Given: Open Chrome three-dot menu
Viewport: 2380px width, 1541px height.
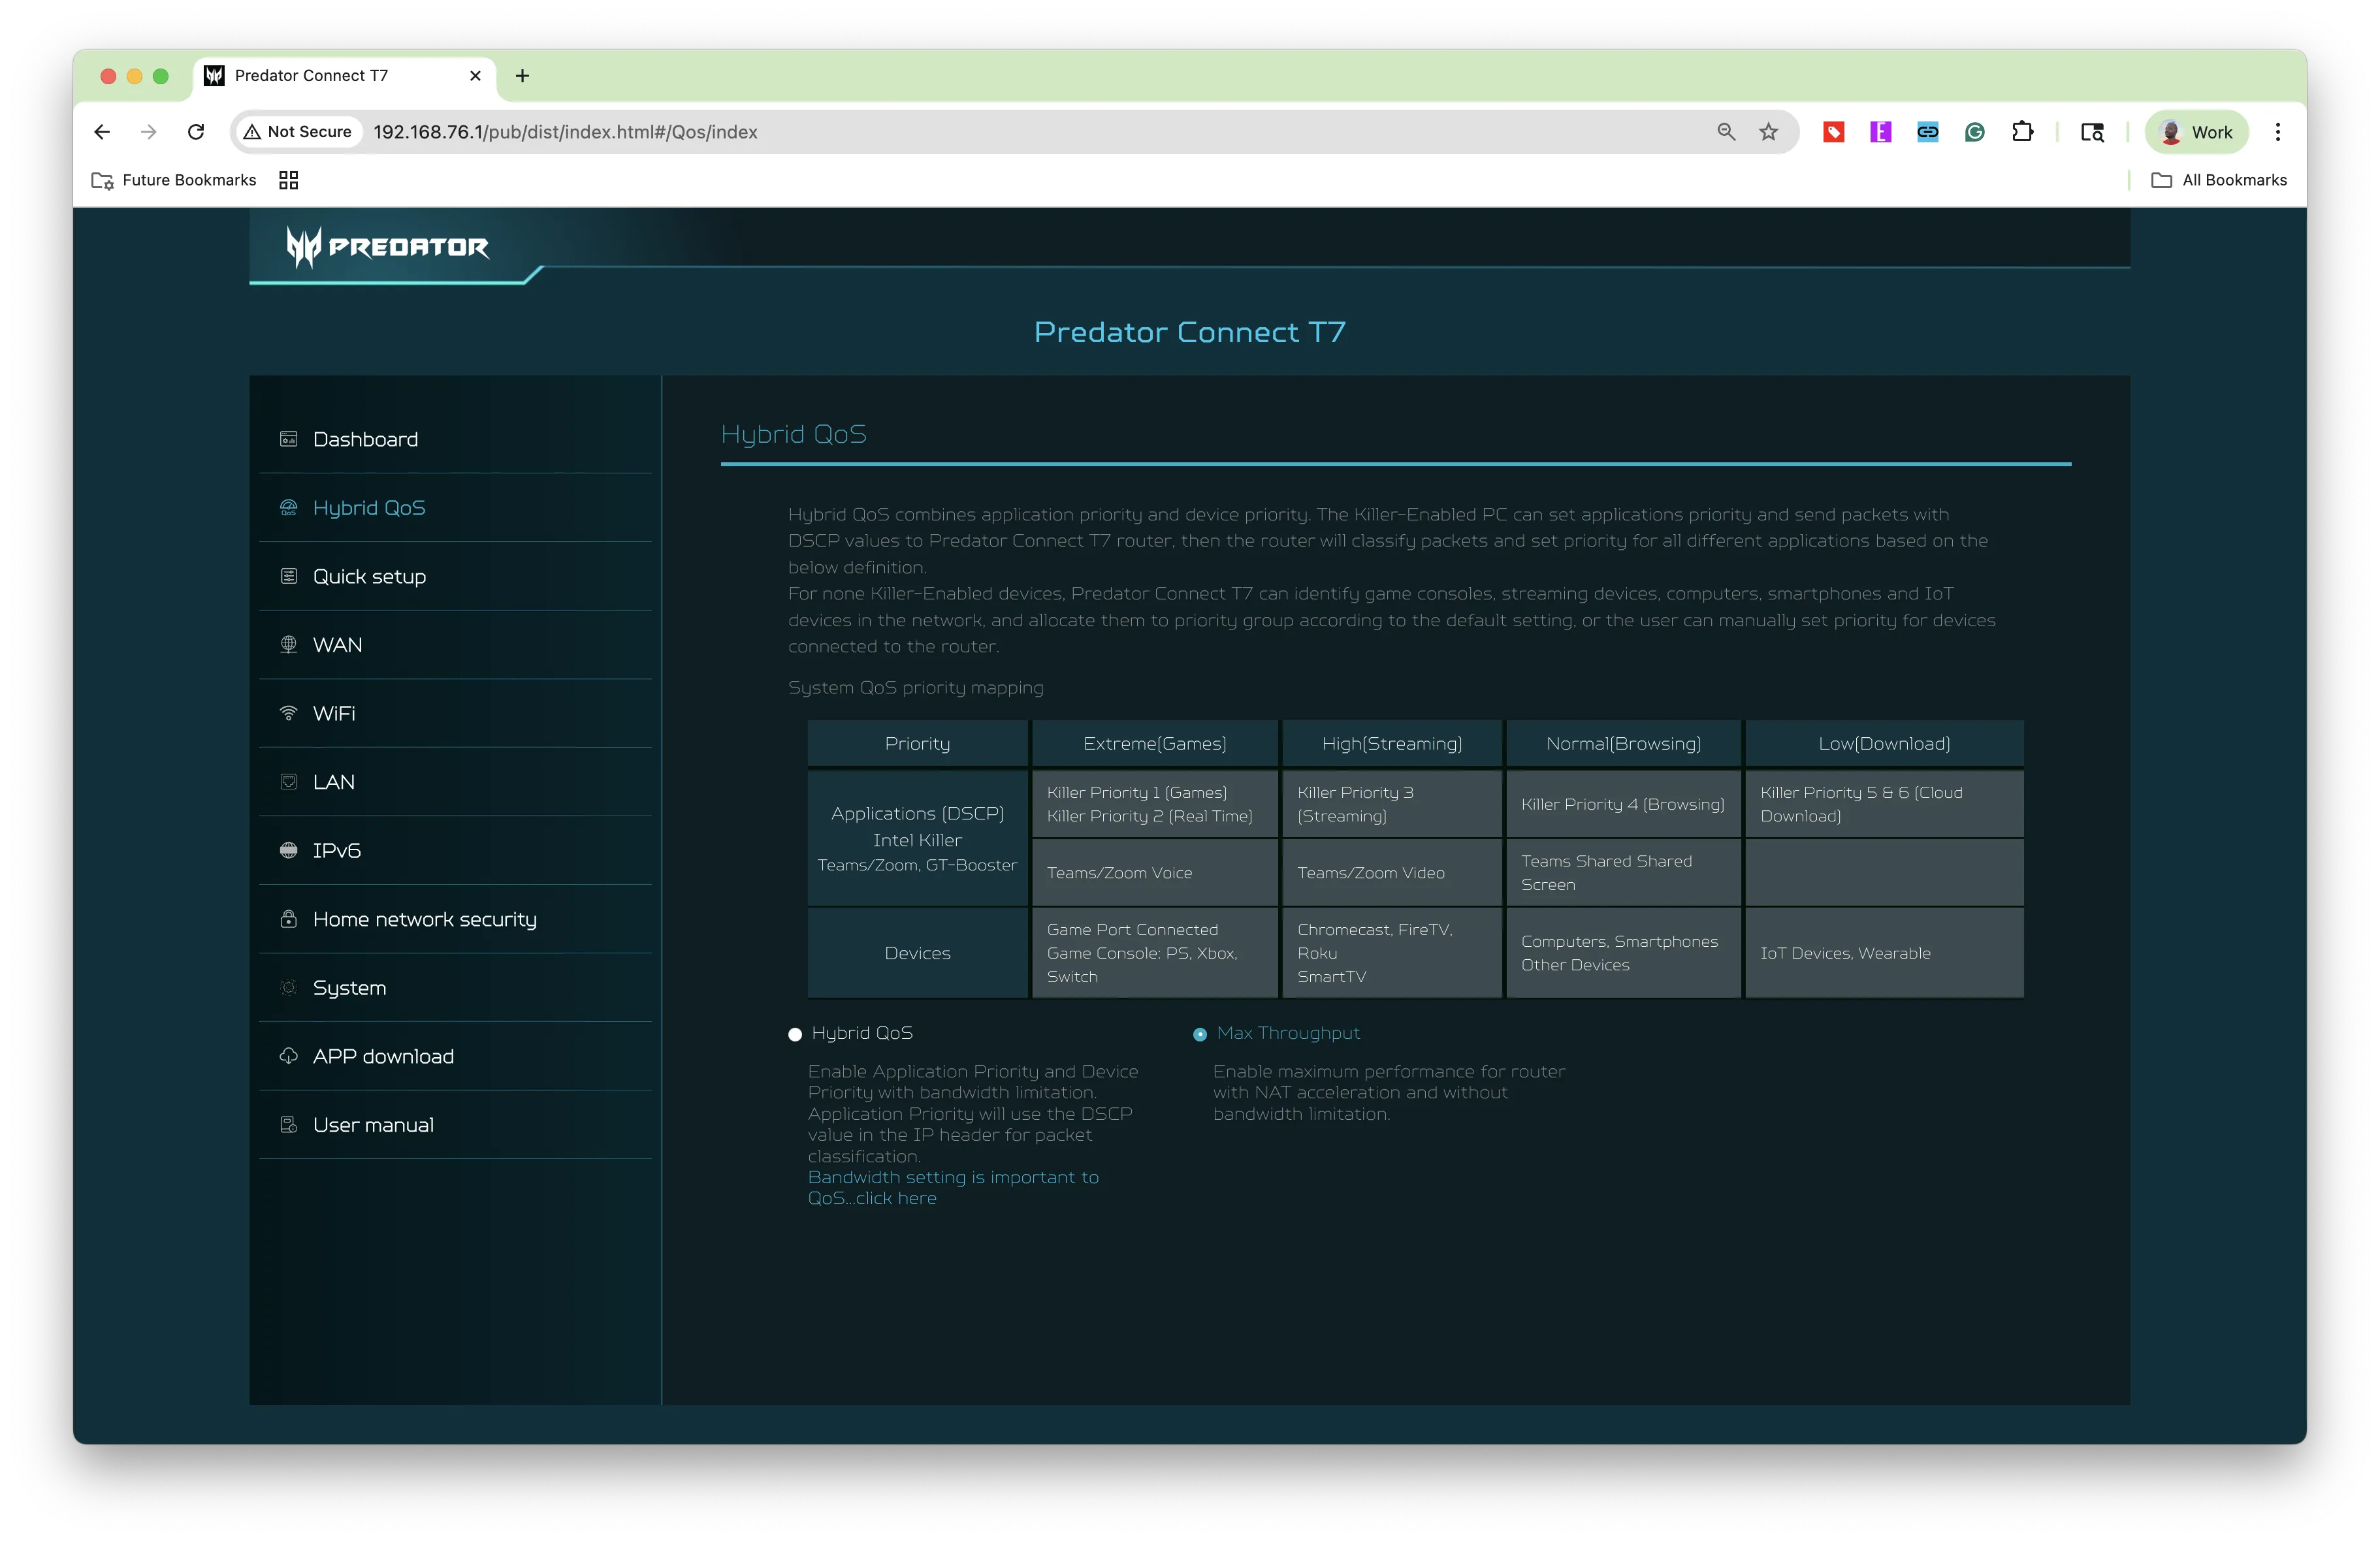Looking at the screenshot, I should click(2278, 132).
